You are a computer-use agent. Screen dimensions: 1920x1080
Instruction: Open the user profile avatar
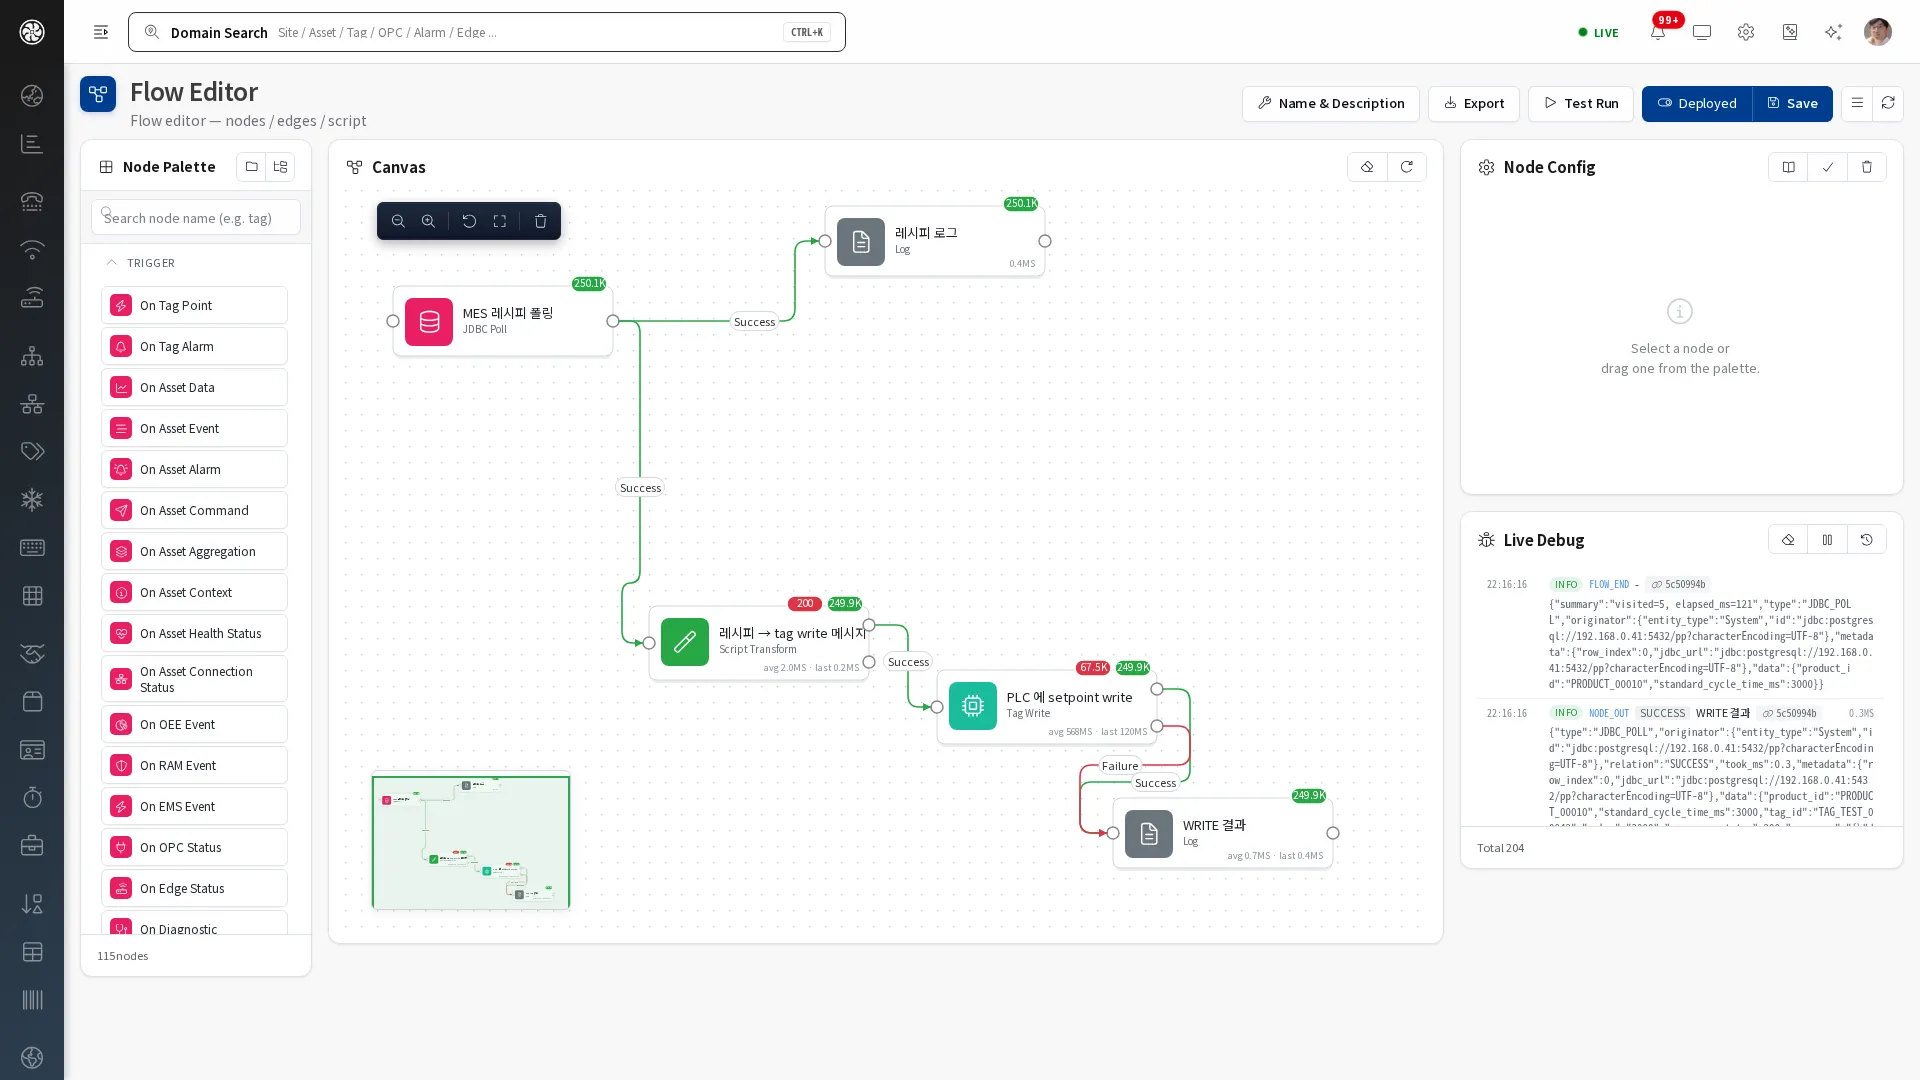1878,32
